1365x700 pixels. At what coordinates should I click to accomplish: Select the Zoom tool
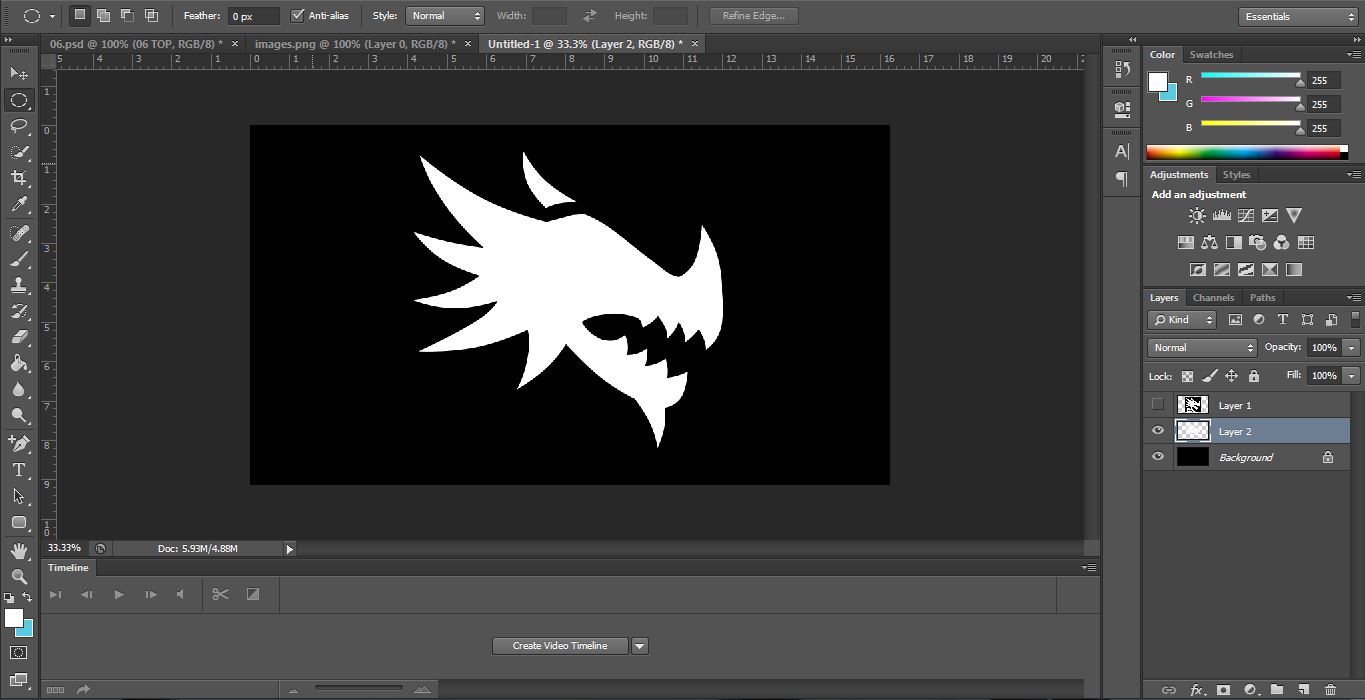(19, 577)
